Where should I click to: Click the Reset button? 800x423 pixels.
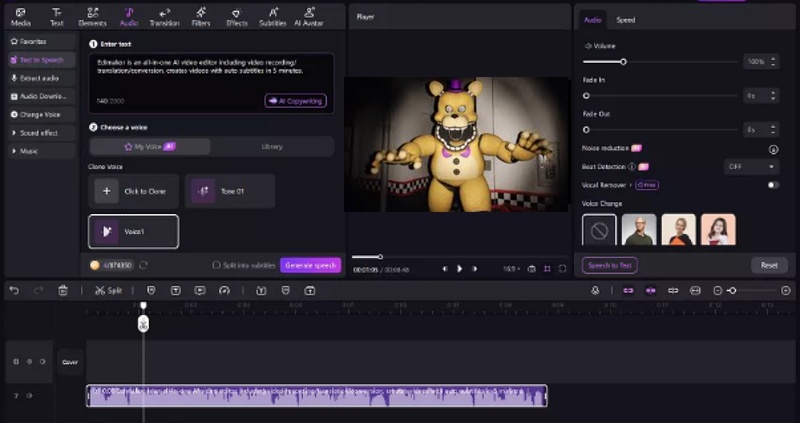coord(769,265)
